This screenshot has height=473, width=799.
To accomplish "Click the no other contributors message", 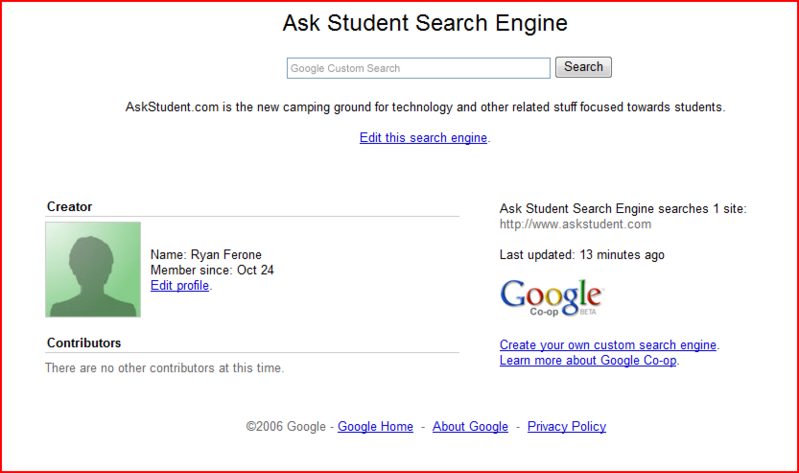I will (165, 367).
